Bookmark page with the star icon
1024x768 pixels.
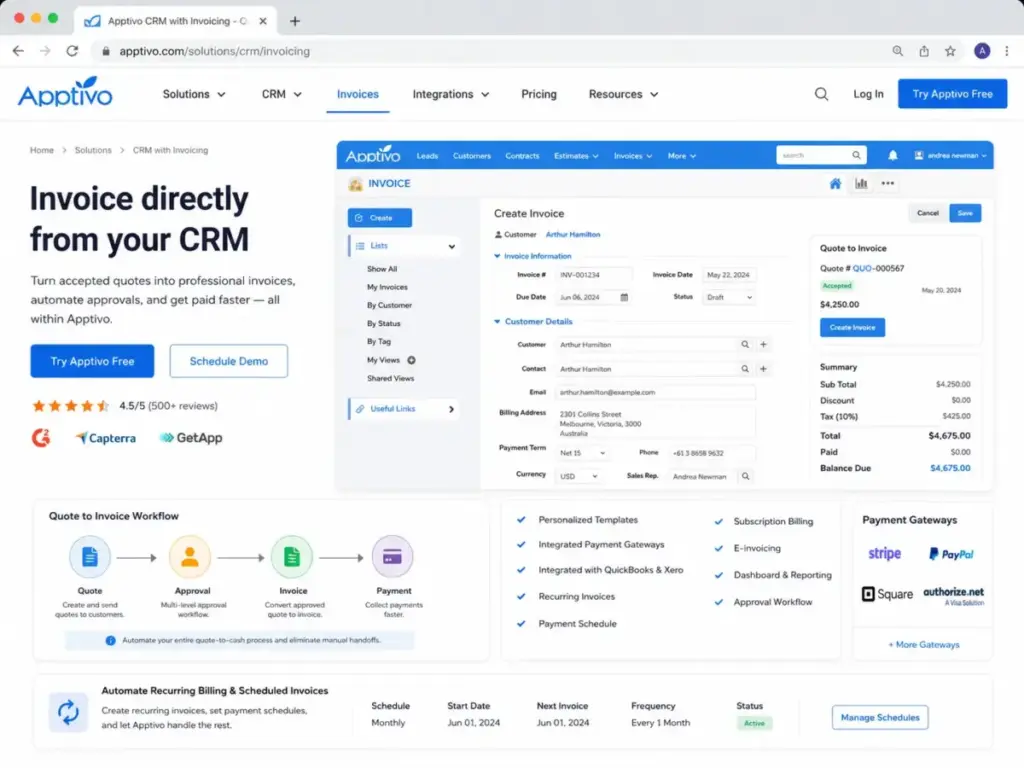tap(950, 51)
